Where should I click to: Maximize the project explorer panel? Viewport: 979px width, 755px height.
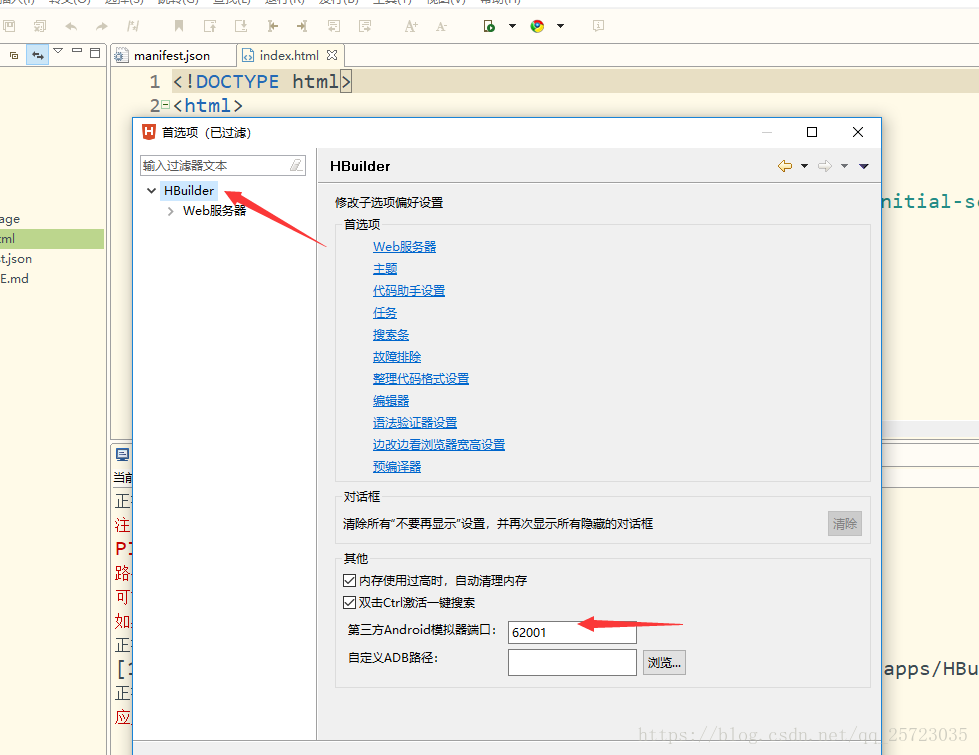point(95,53)
